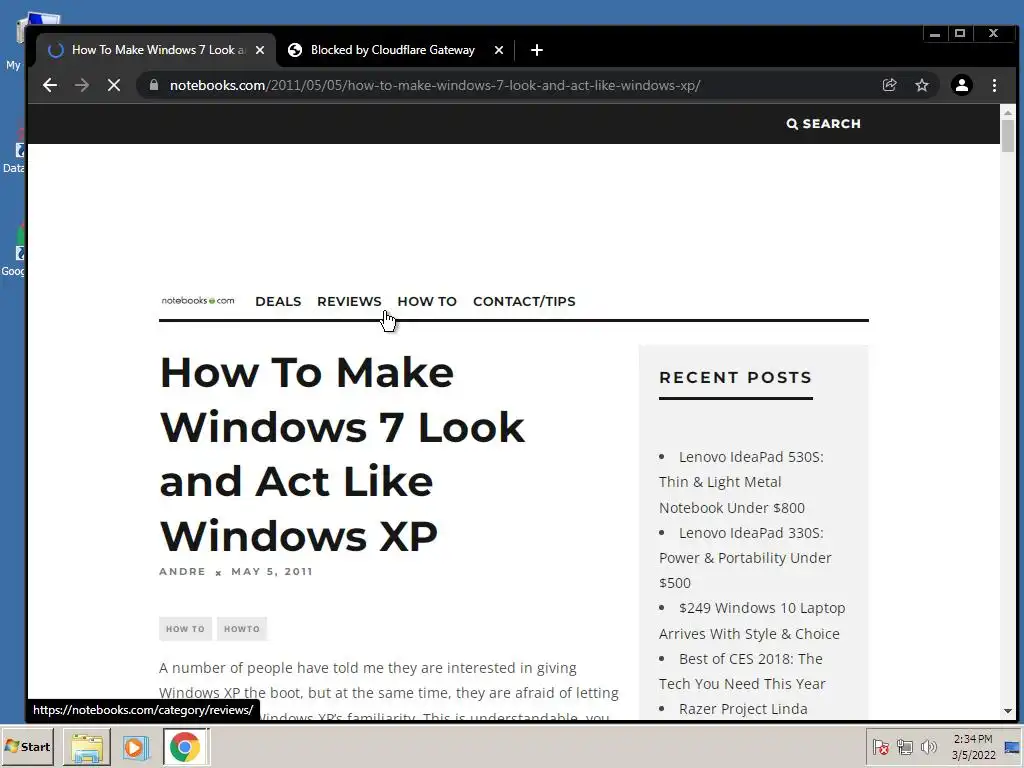Switch to Blocked by Cloudflare Gateway tab

click(392, 50)
